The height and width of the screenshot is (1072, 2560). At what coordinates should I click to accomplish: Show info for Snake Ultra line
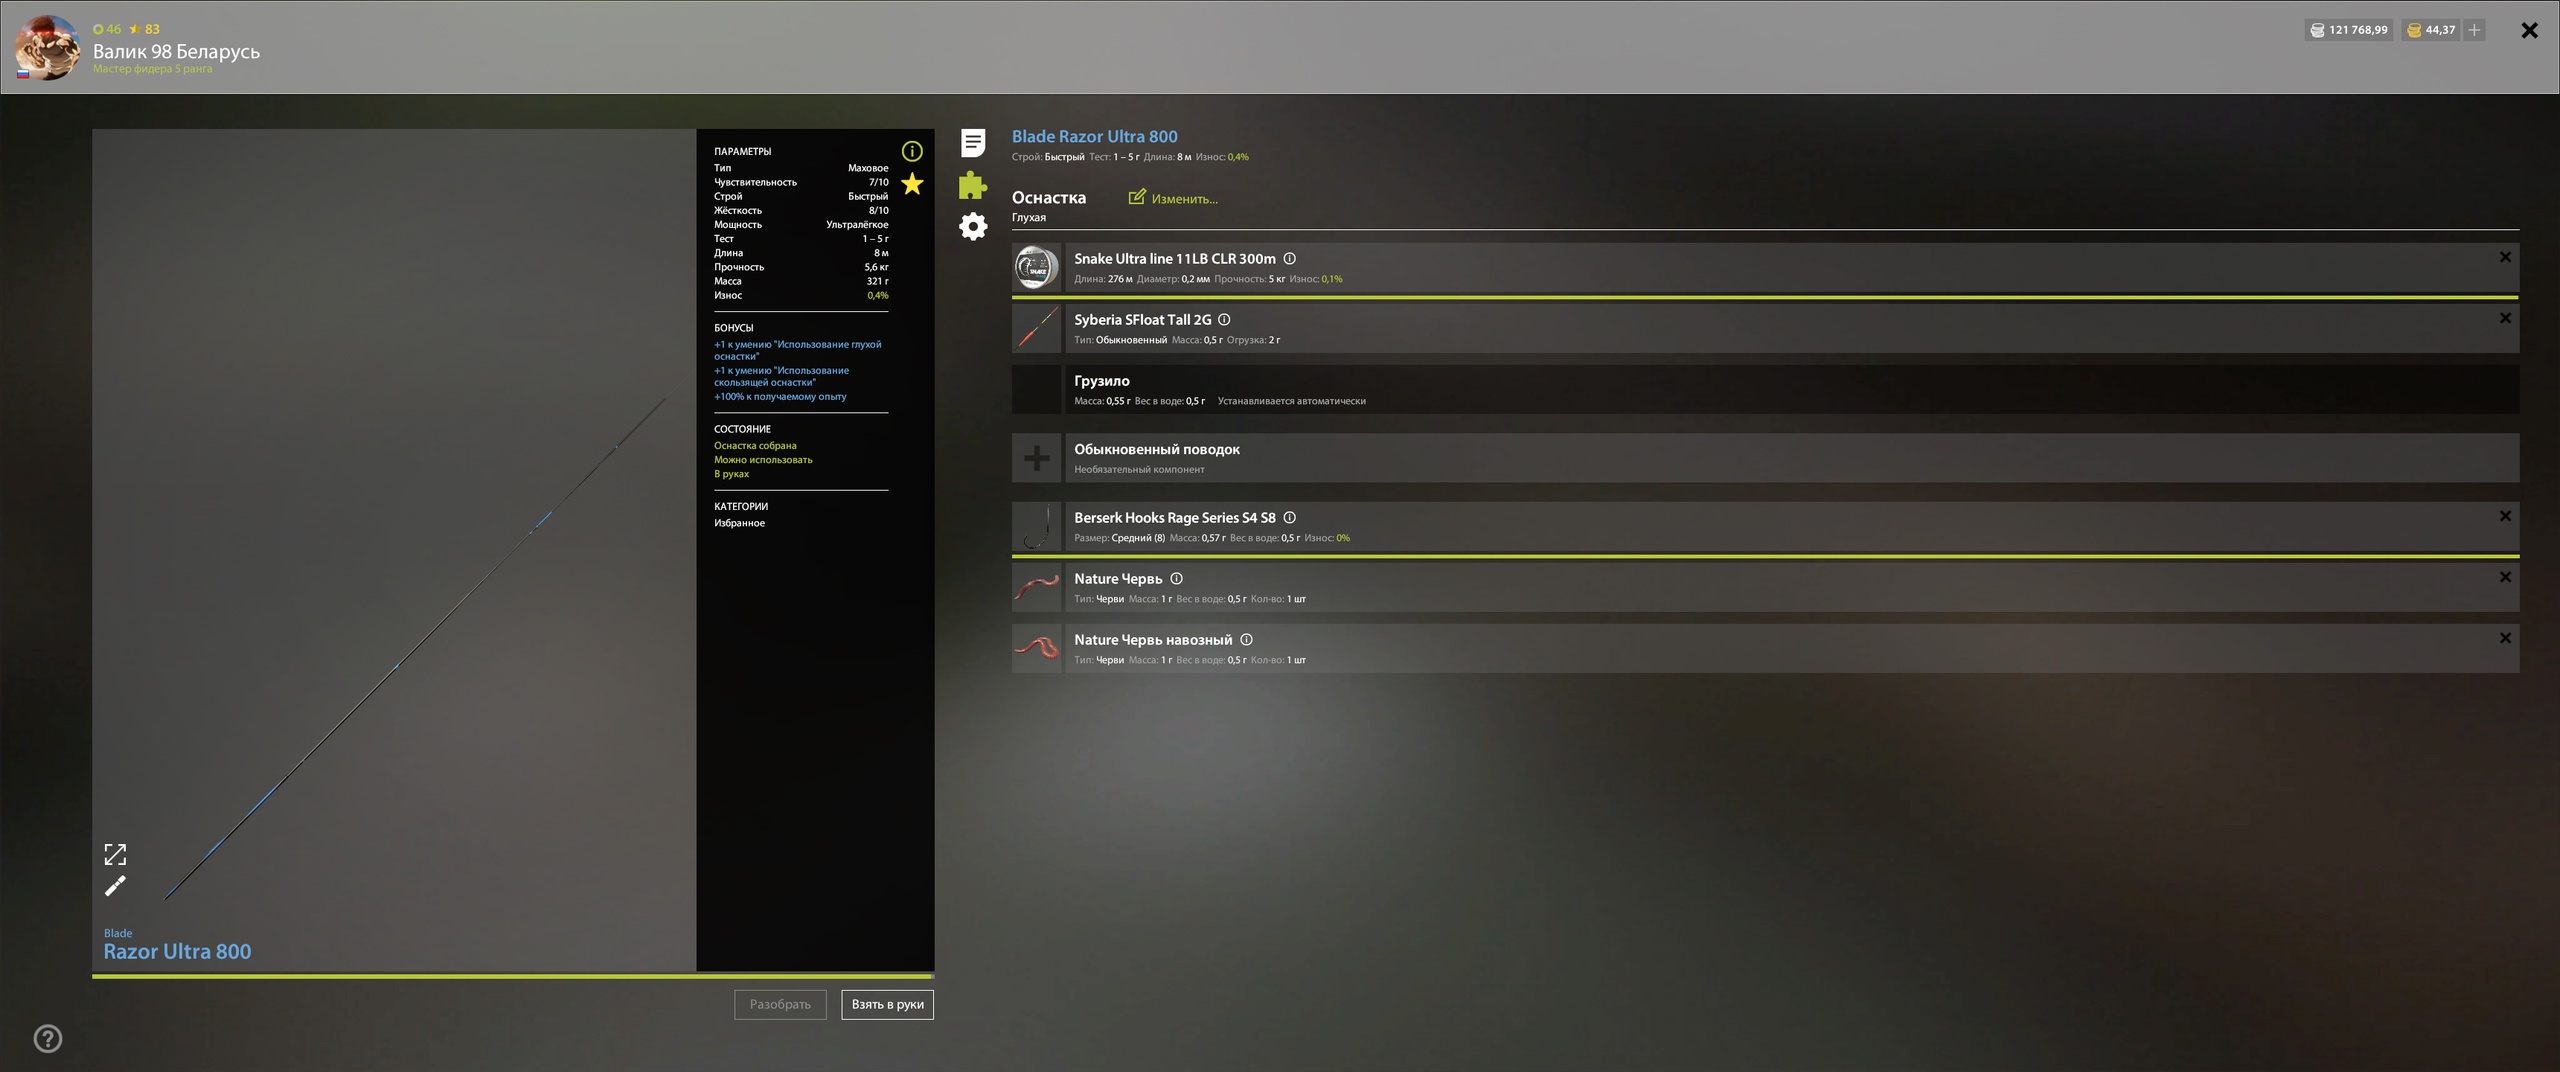click(1290, 258)
